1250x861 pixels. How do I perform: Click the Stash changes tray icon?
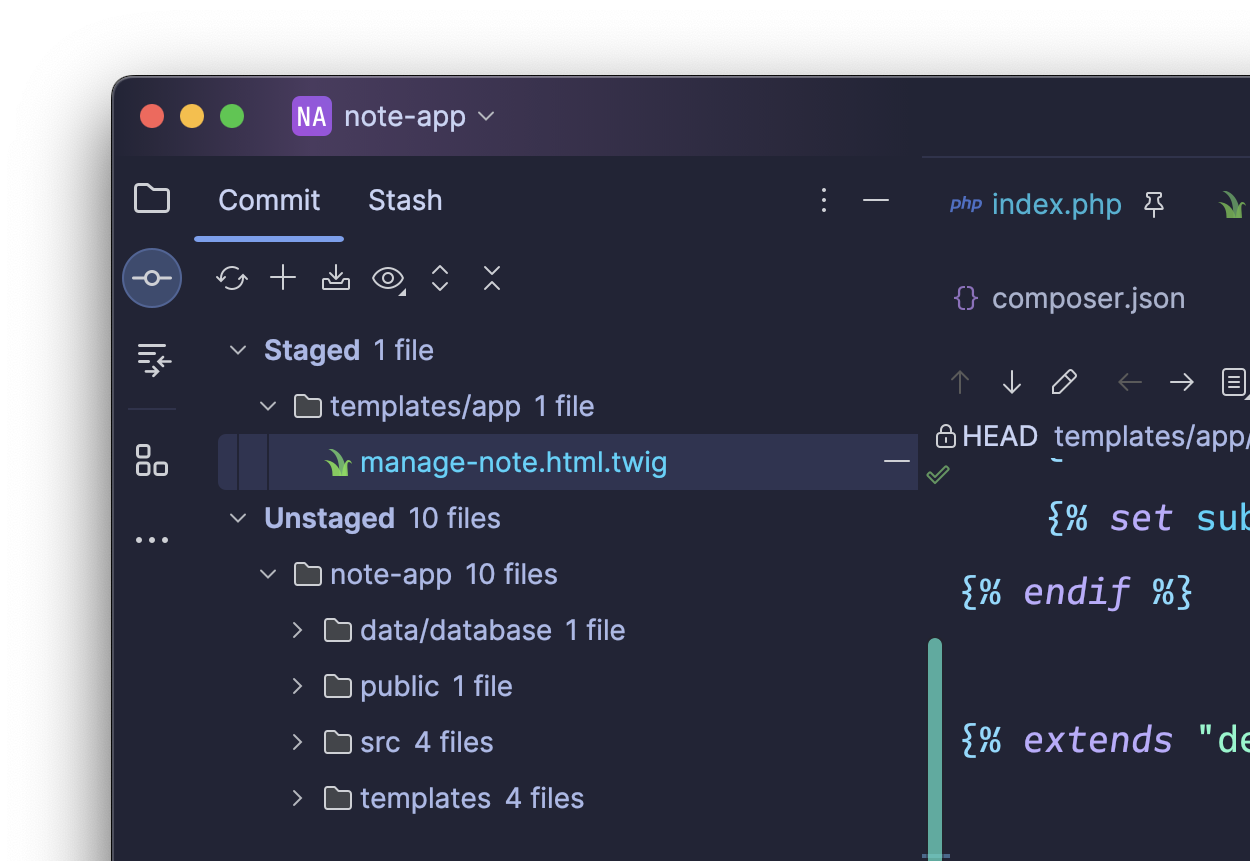335,278
